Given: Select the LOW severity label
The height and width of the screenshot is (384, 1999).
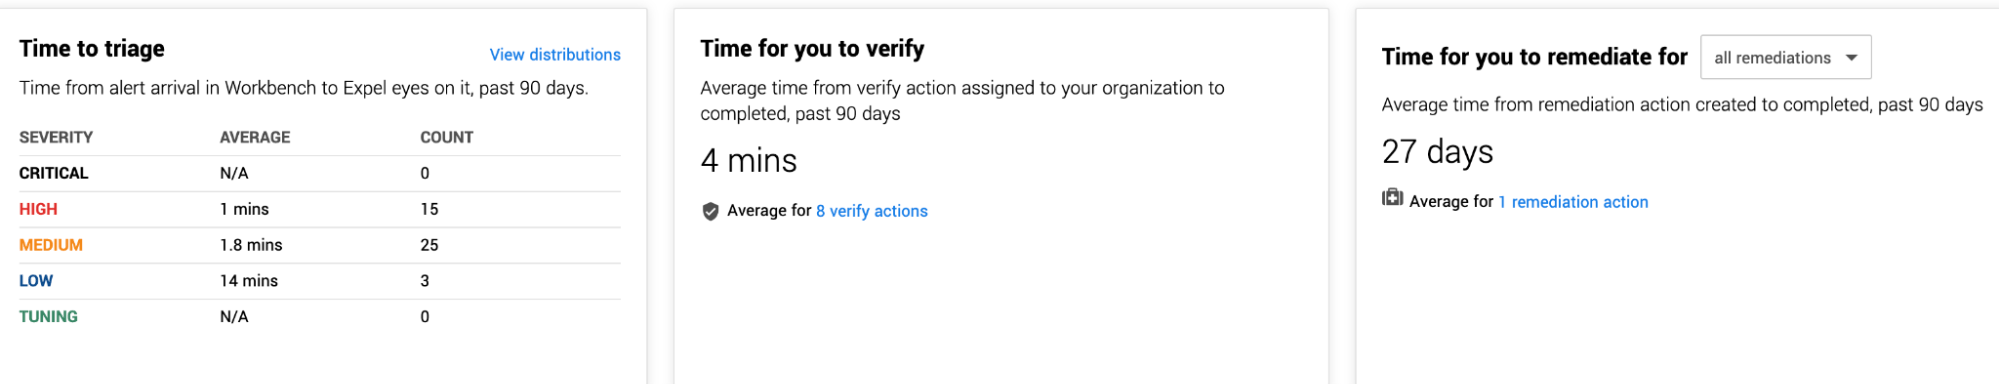Looking at the screenshot, I should tap(36, 281).
